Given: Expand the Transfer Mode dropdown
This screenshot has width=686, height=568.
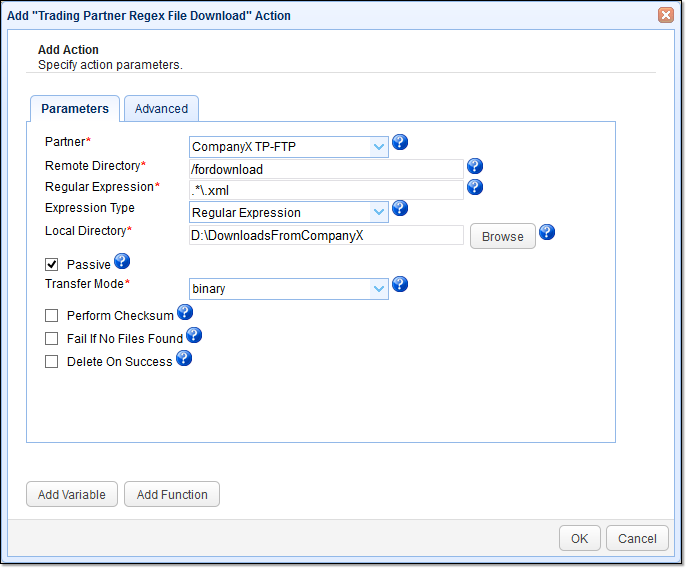Looking at the screenshot, I should click(379, 288).
